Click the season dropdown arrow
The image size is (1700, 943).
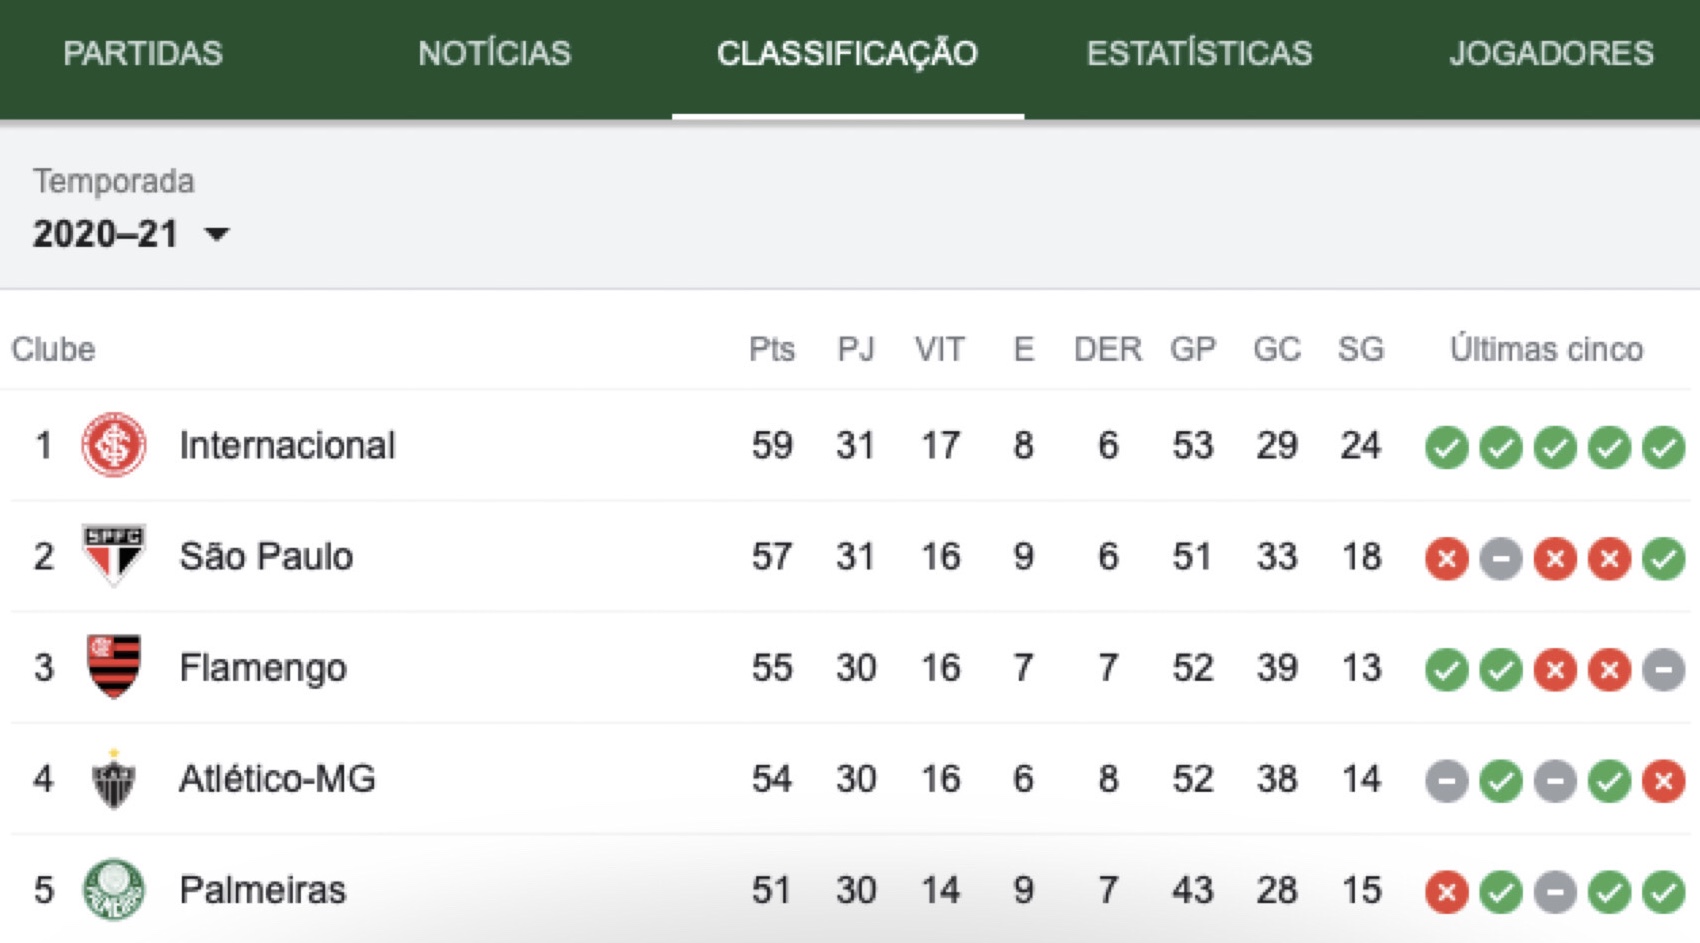click(216, 235)
